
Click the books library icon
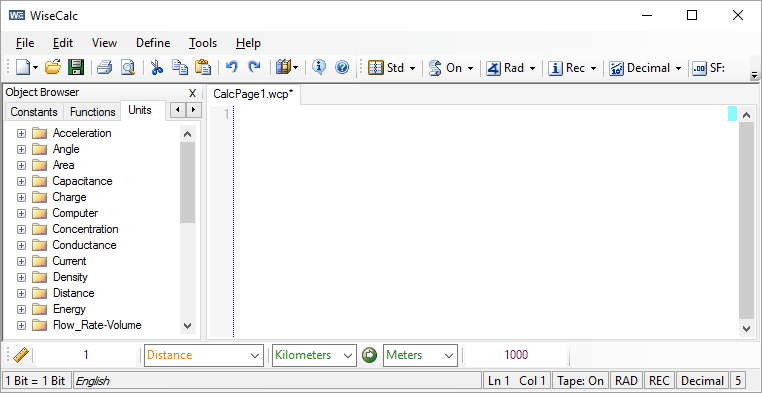click(x=282, y=68)
